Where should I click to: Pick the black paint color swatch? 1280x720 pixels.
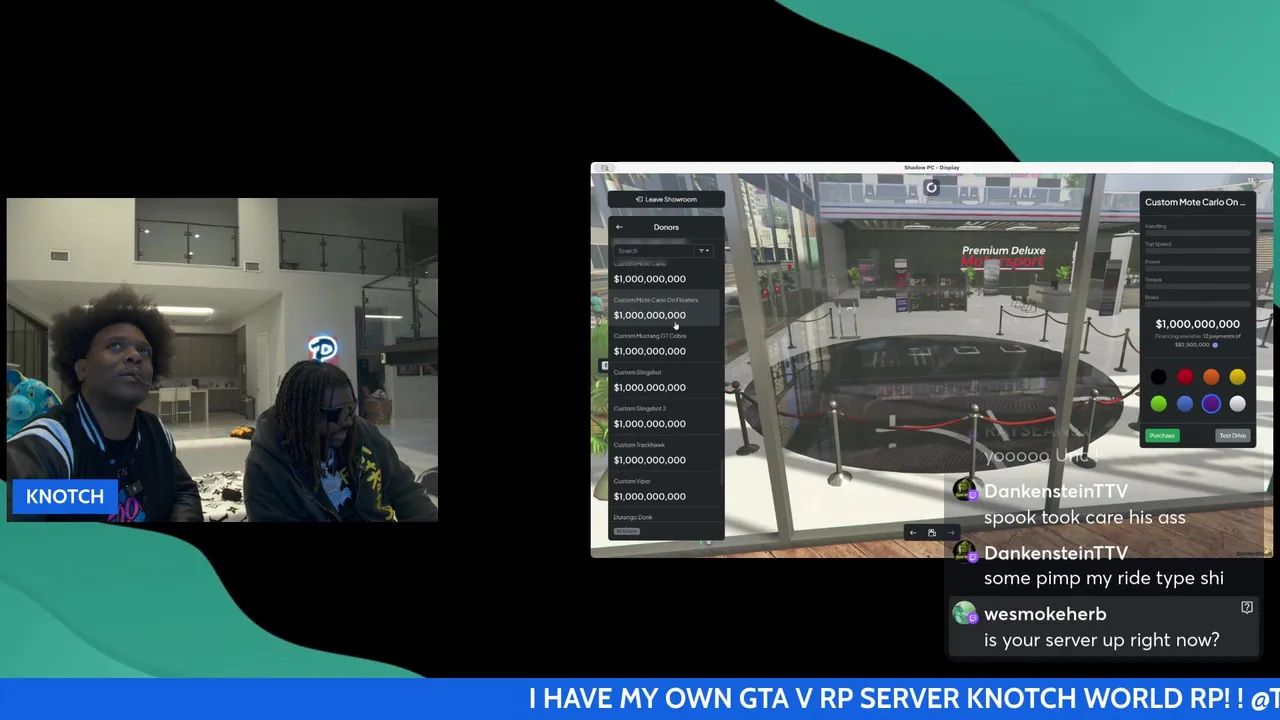1158,377
